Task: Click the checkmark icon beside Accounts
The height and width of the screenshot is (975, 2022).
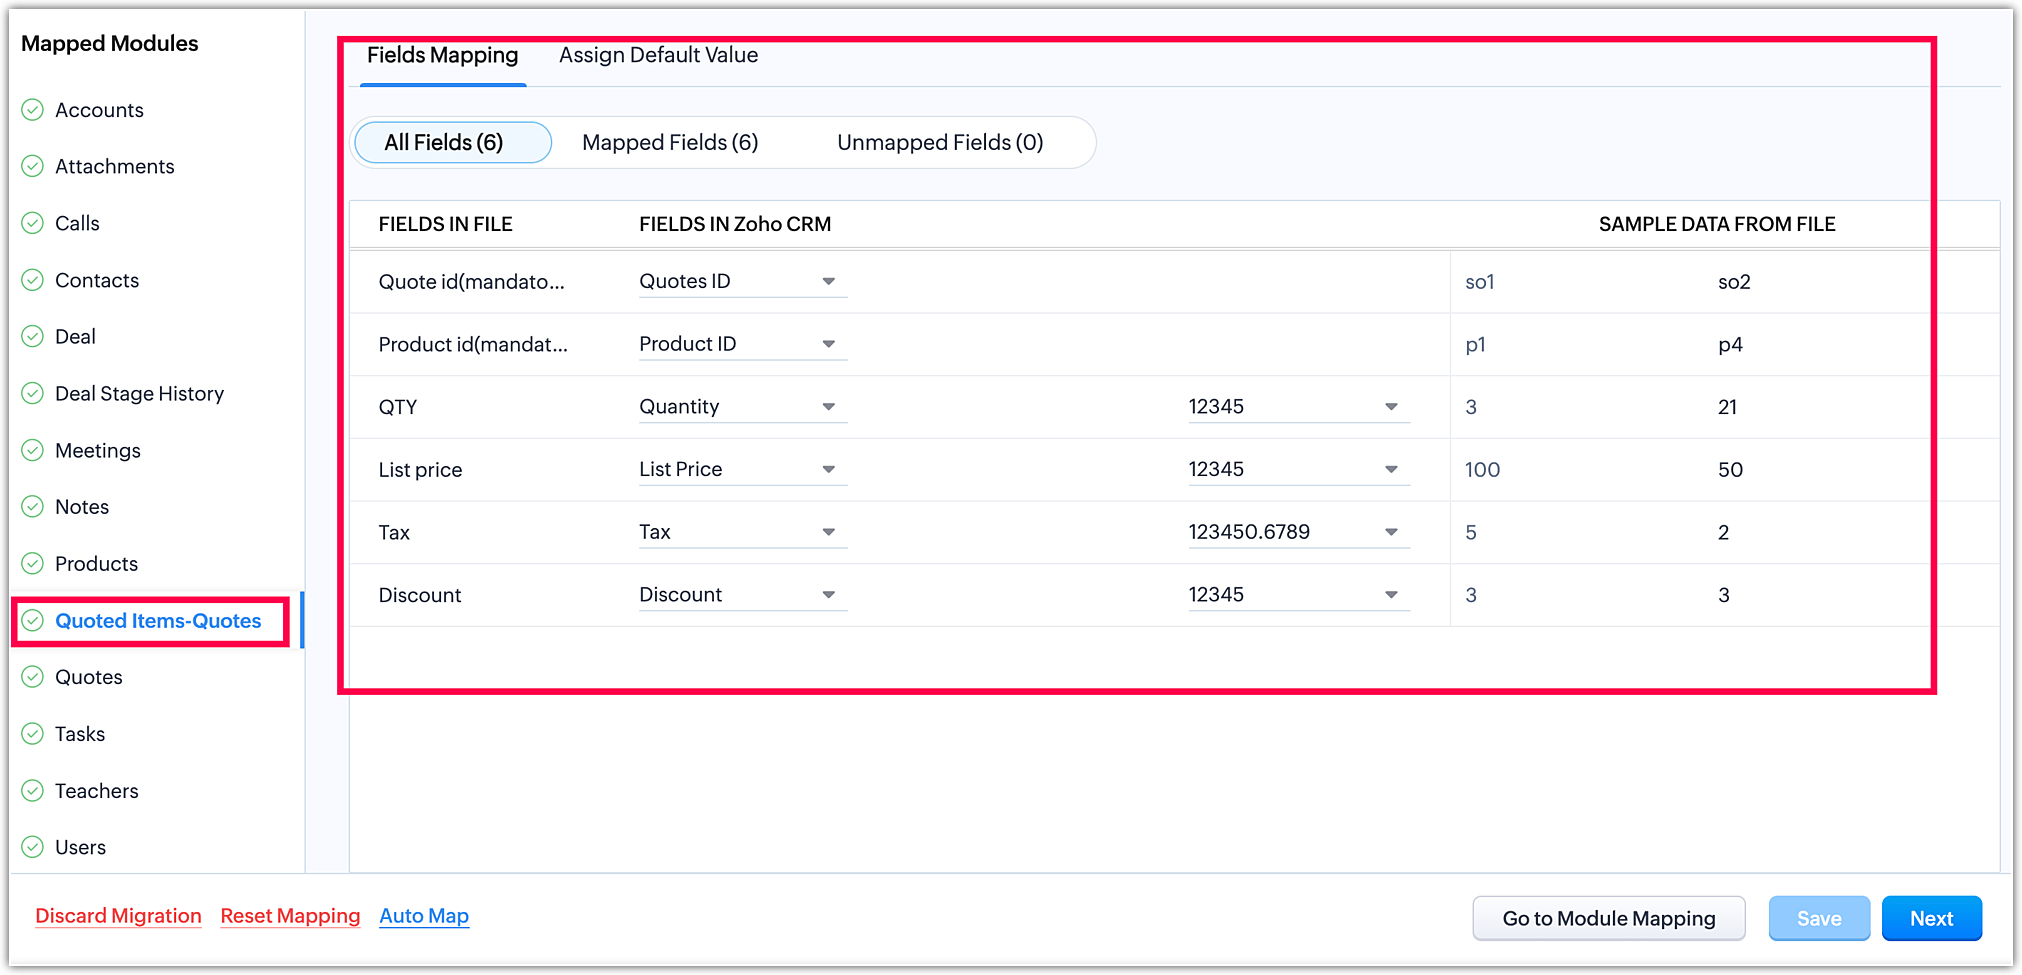Action: coord(33,110)
